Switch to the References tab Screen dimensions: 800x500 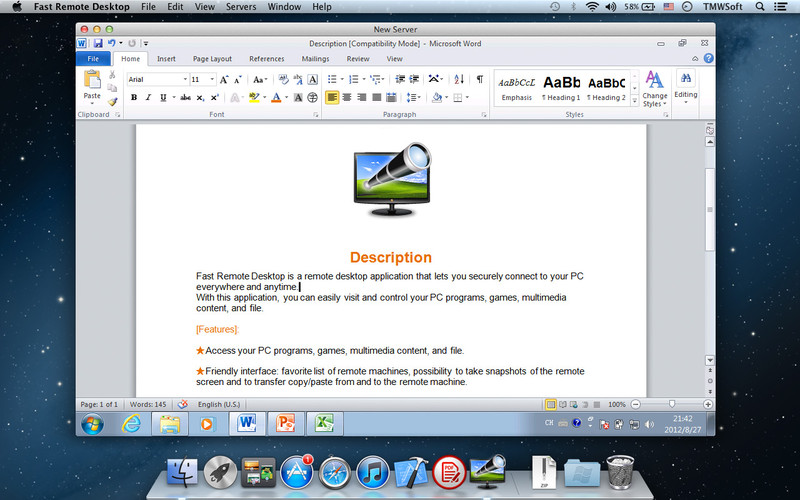coord(266,59)
